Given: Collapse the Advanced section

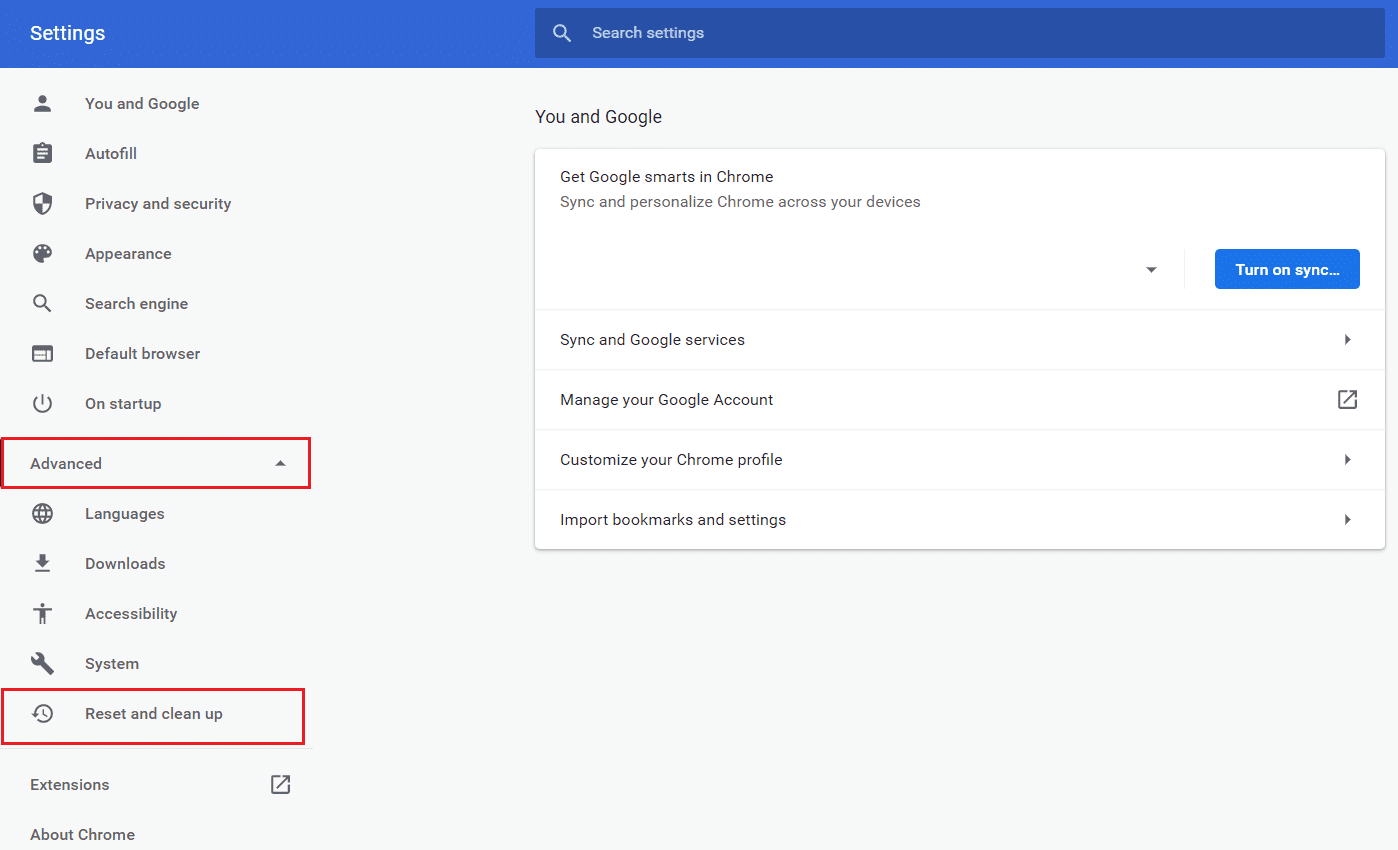Looking at the screenshot, I should tap(156, 463).
